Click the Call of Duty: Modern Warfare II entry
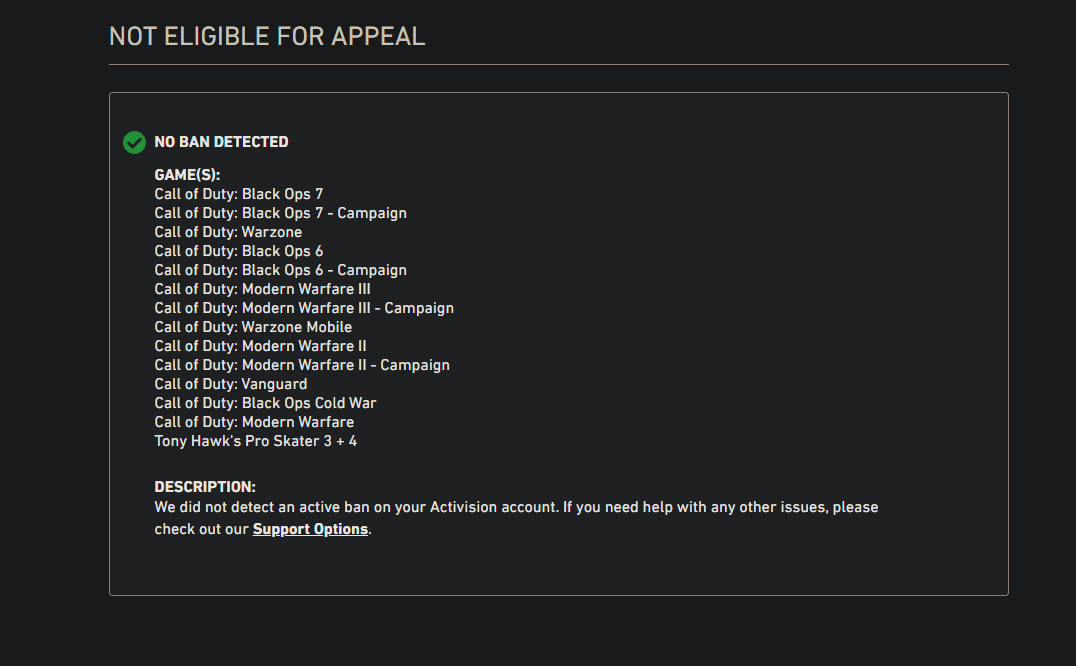 260,346
